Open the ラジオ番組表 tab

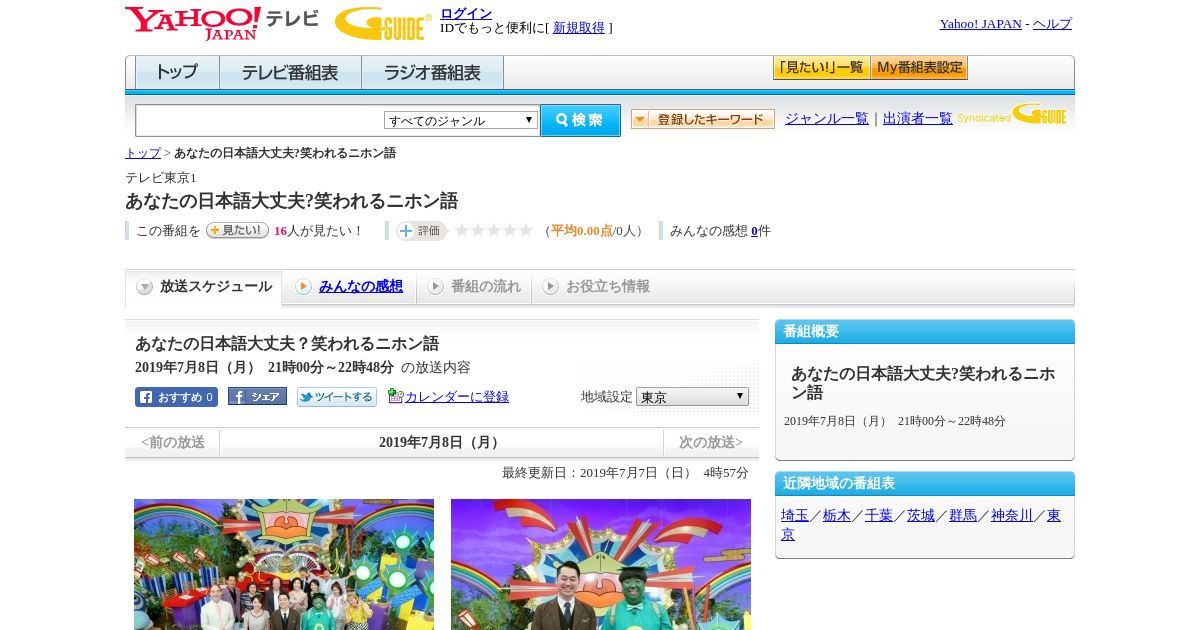tap(432, 73)
